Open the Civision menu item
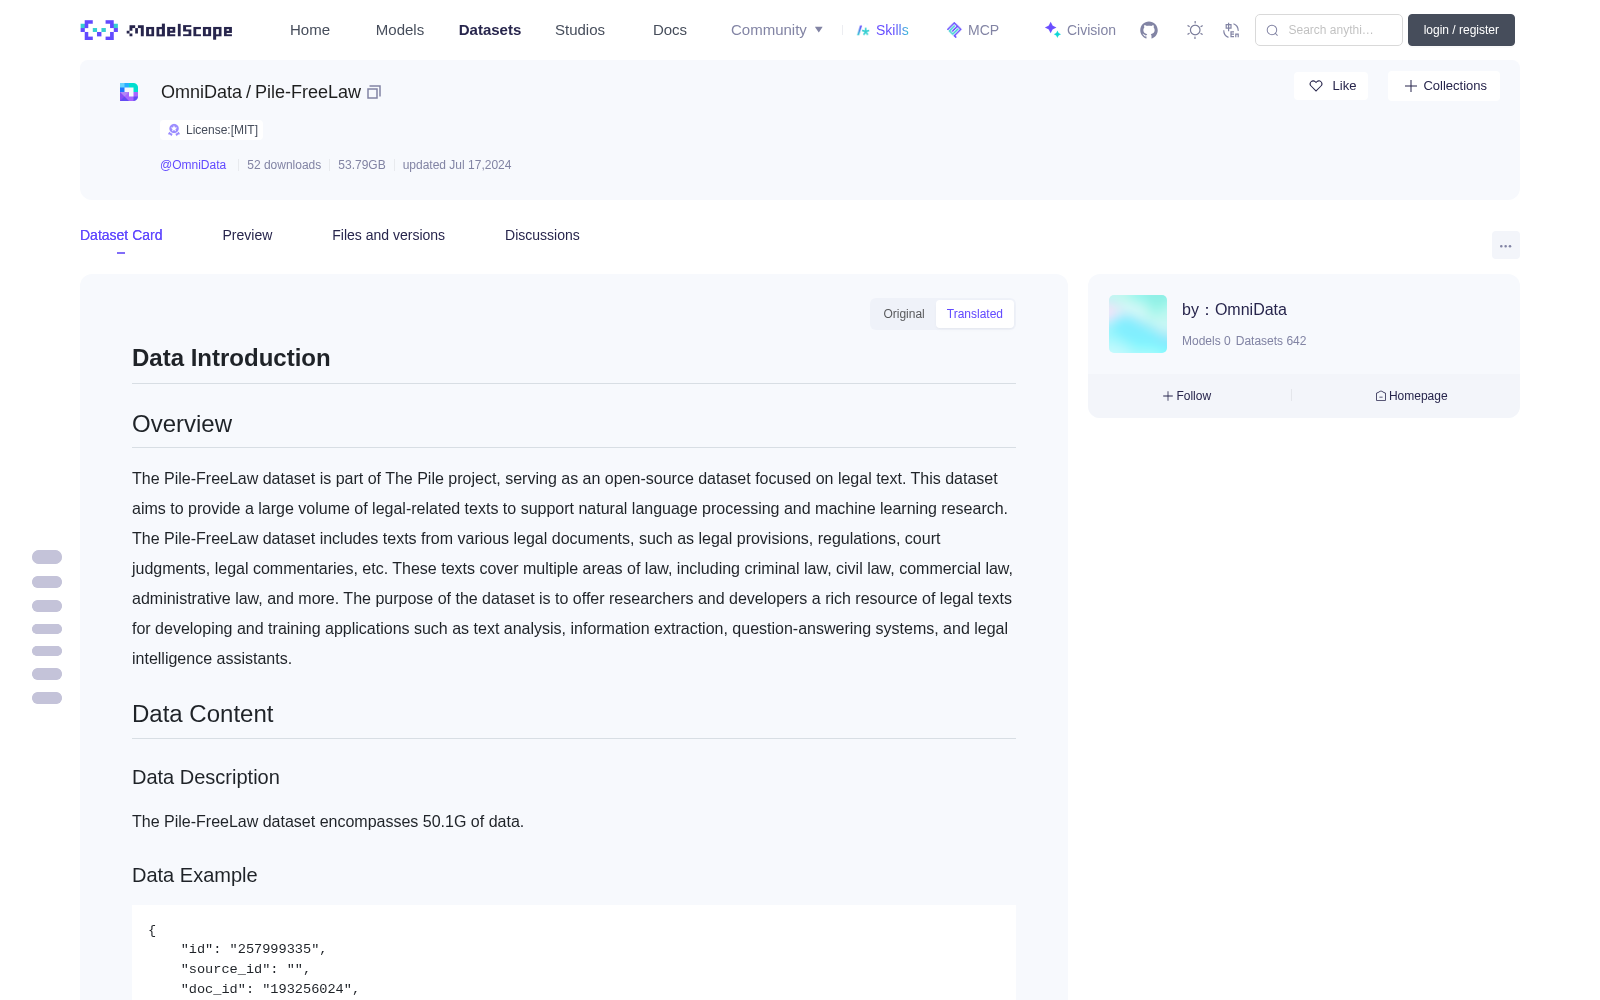The height and width of the screenshot is (1000, 1600). pos(1080,30)
